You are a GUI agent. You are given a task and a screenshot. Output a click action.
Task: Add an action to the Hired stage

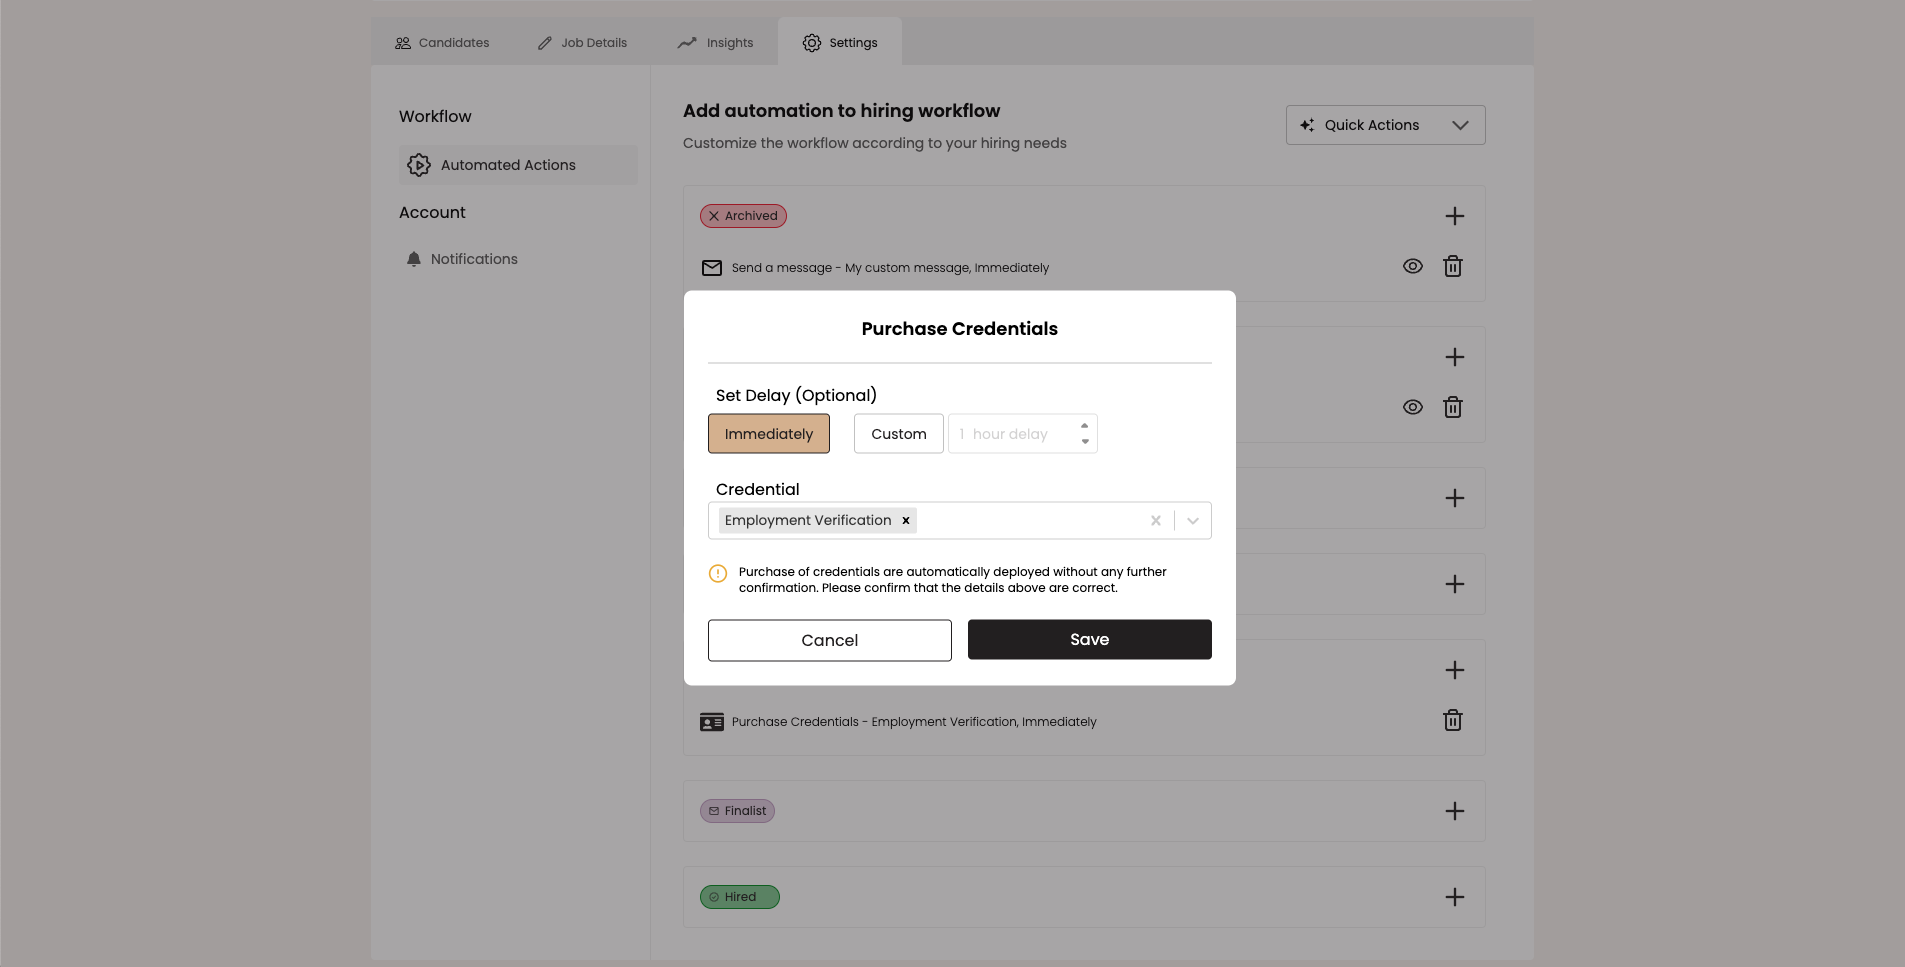(x=1455, y=897)
